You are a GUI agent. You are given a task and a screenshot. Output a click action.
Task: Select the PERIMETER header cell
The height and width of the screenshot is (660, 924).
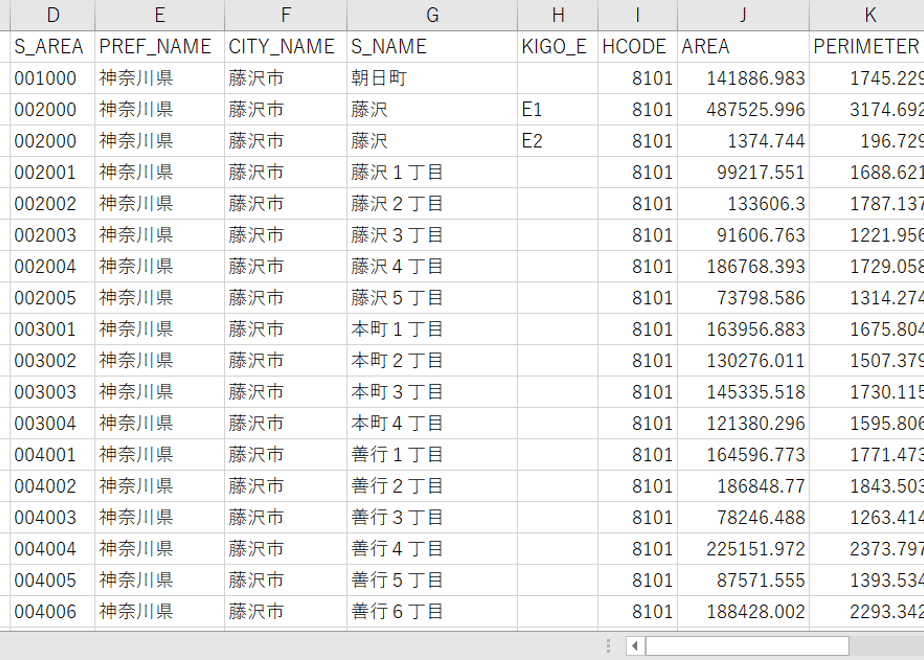[x=867, y=47]
